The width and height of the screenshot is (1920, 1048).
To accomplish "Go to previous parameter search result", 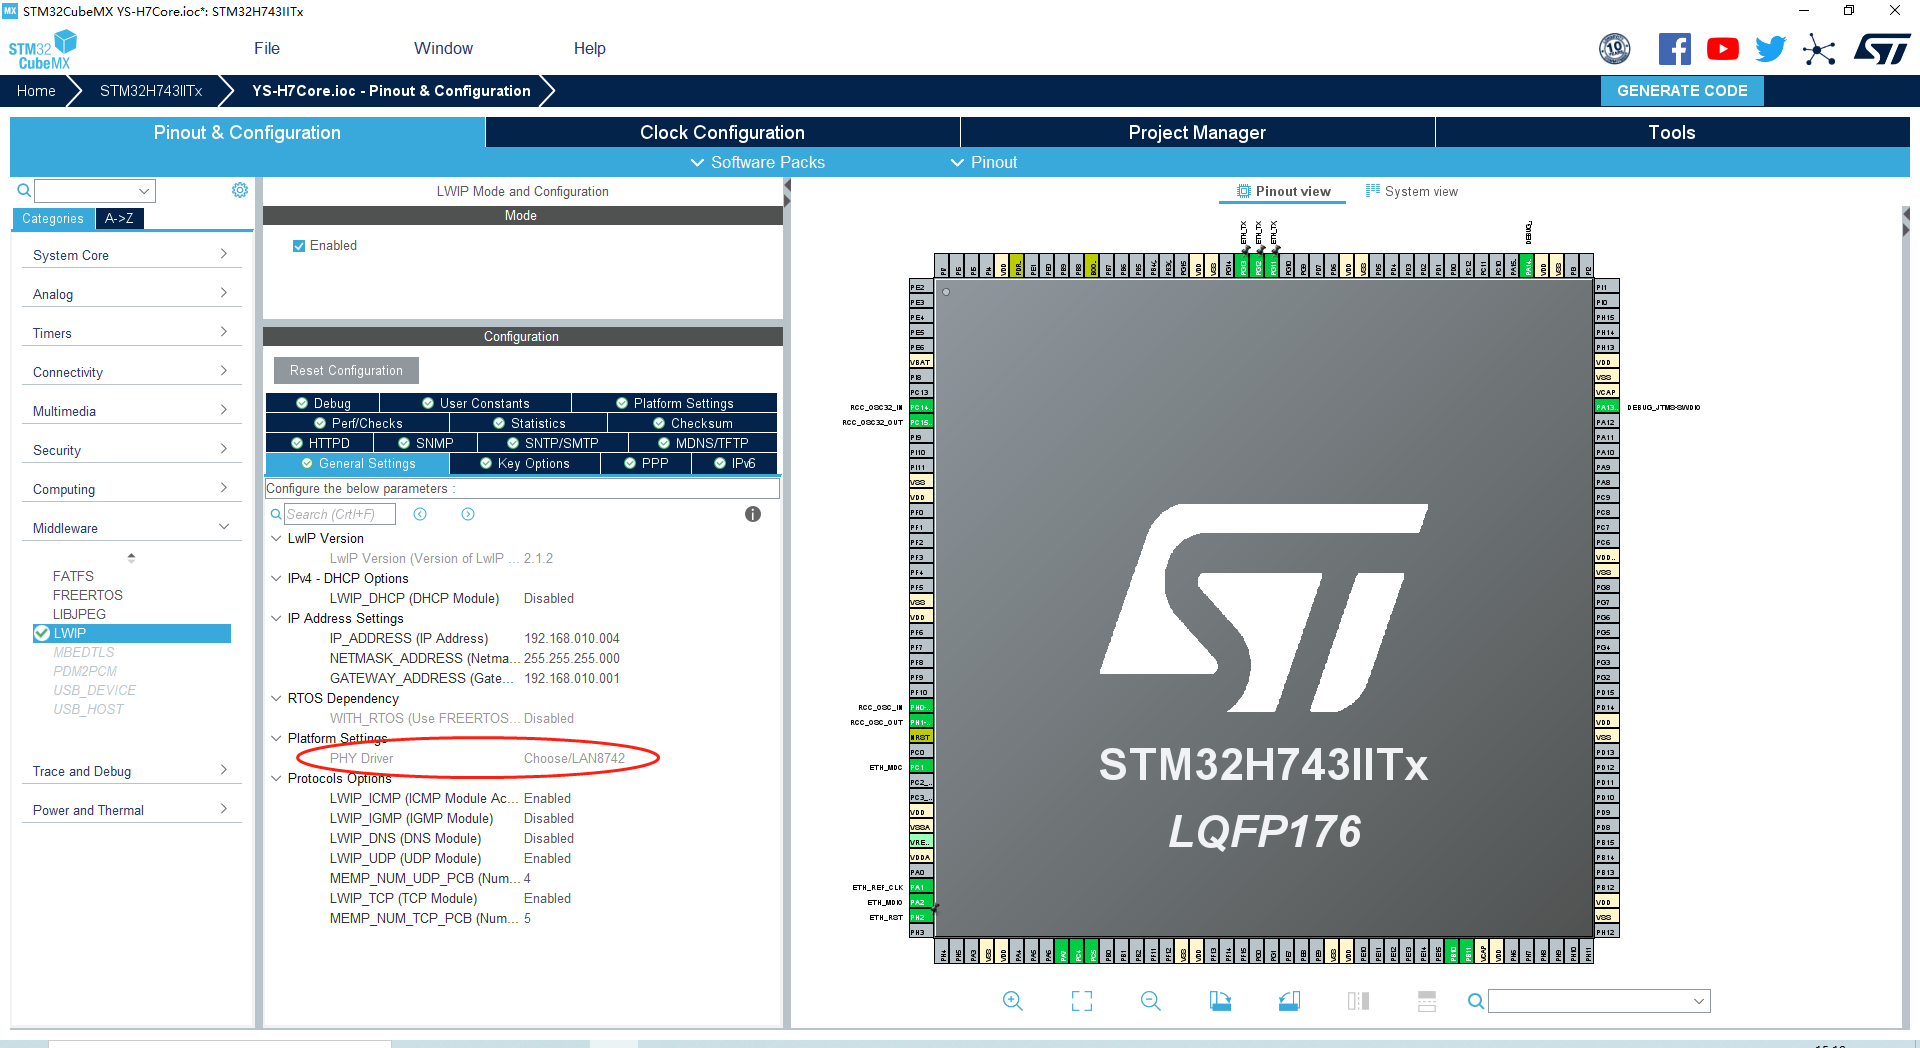I will pyautogui.click(x=420, y=514).
